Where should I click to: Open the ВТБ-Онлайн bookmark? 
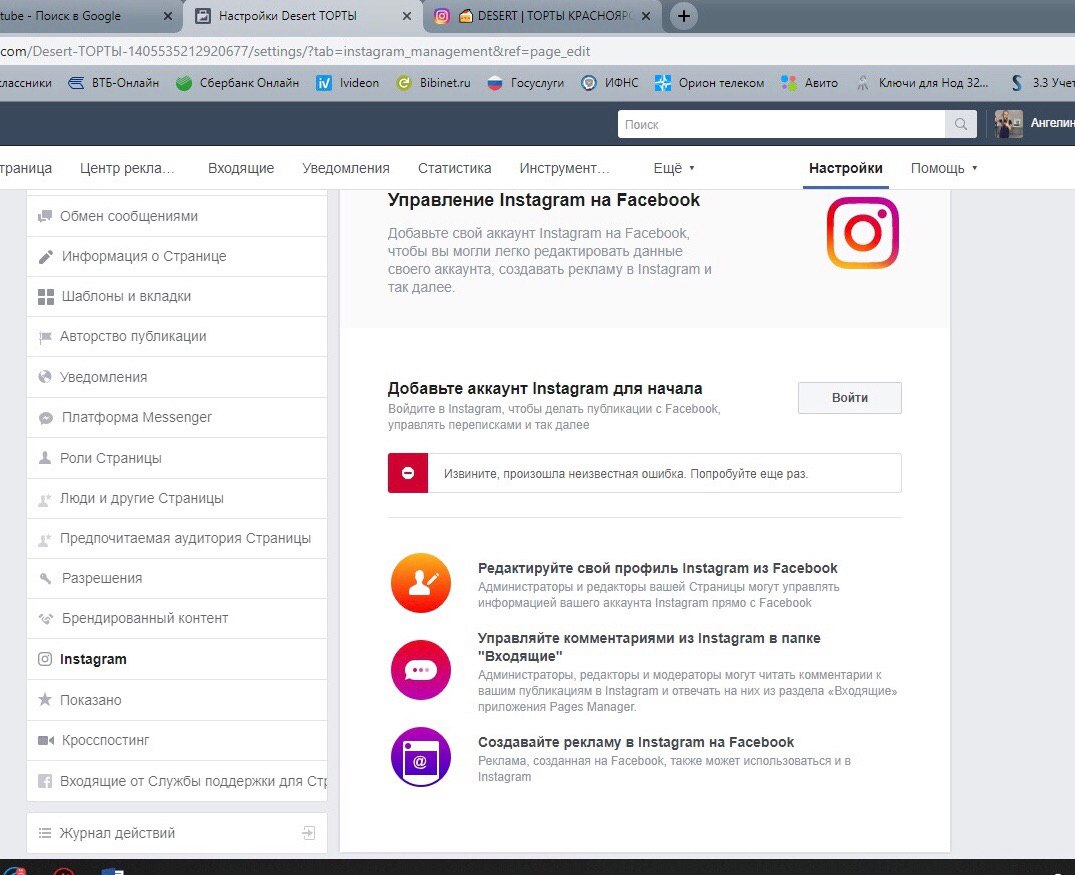(114, 83)
